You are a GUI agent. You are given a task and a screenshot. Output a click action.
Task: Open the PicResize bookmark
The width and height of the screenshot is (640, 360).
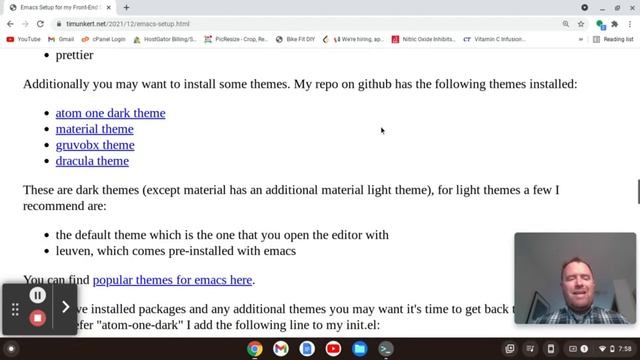(236, 39)
